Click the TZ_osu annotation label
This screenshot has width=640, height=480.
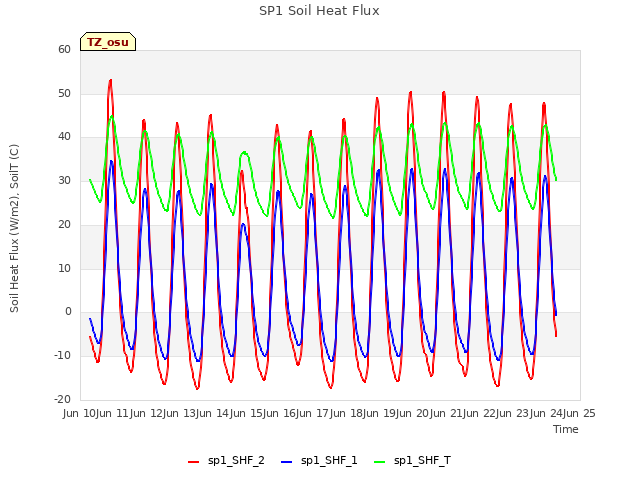108,42
